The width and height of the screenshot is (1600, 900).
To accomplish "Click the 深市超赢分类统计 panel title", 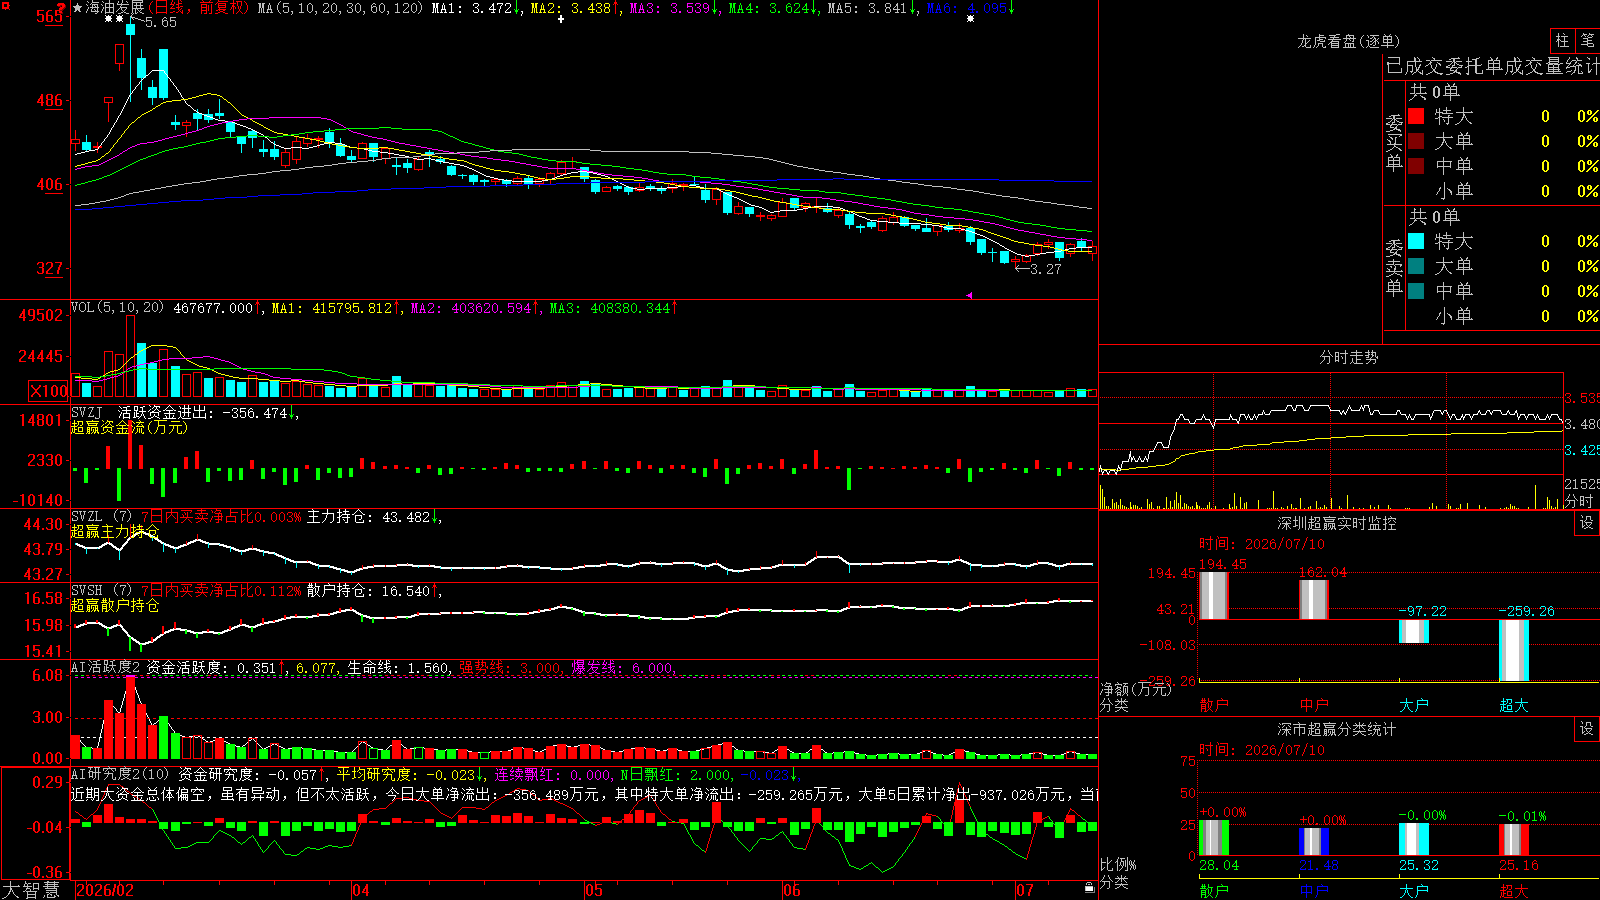I will pos(1337,729).
